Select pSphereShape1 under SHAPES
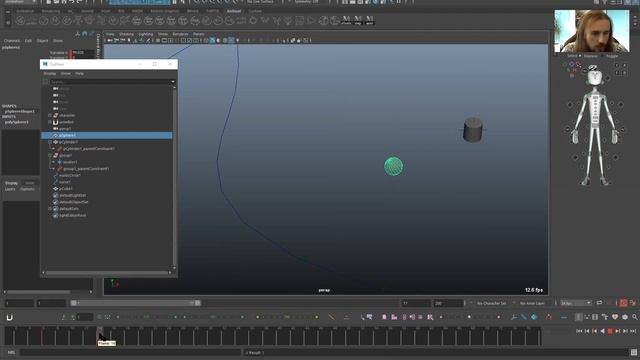Screen dimensions: 640x360 tap(20, 111)
